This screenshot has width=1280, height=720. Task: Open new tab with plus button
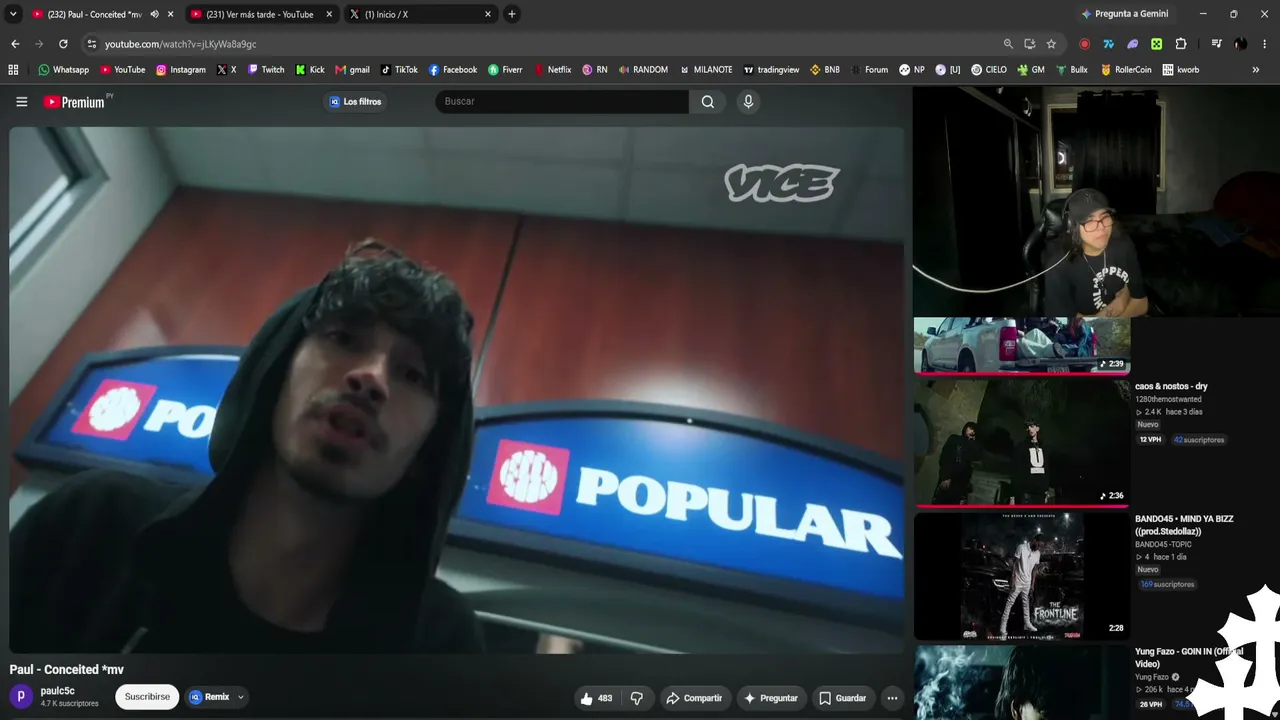pyautogui.click(x=512, y=14)
